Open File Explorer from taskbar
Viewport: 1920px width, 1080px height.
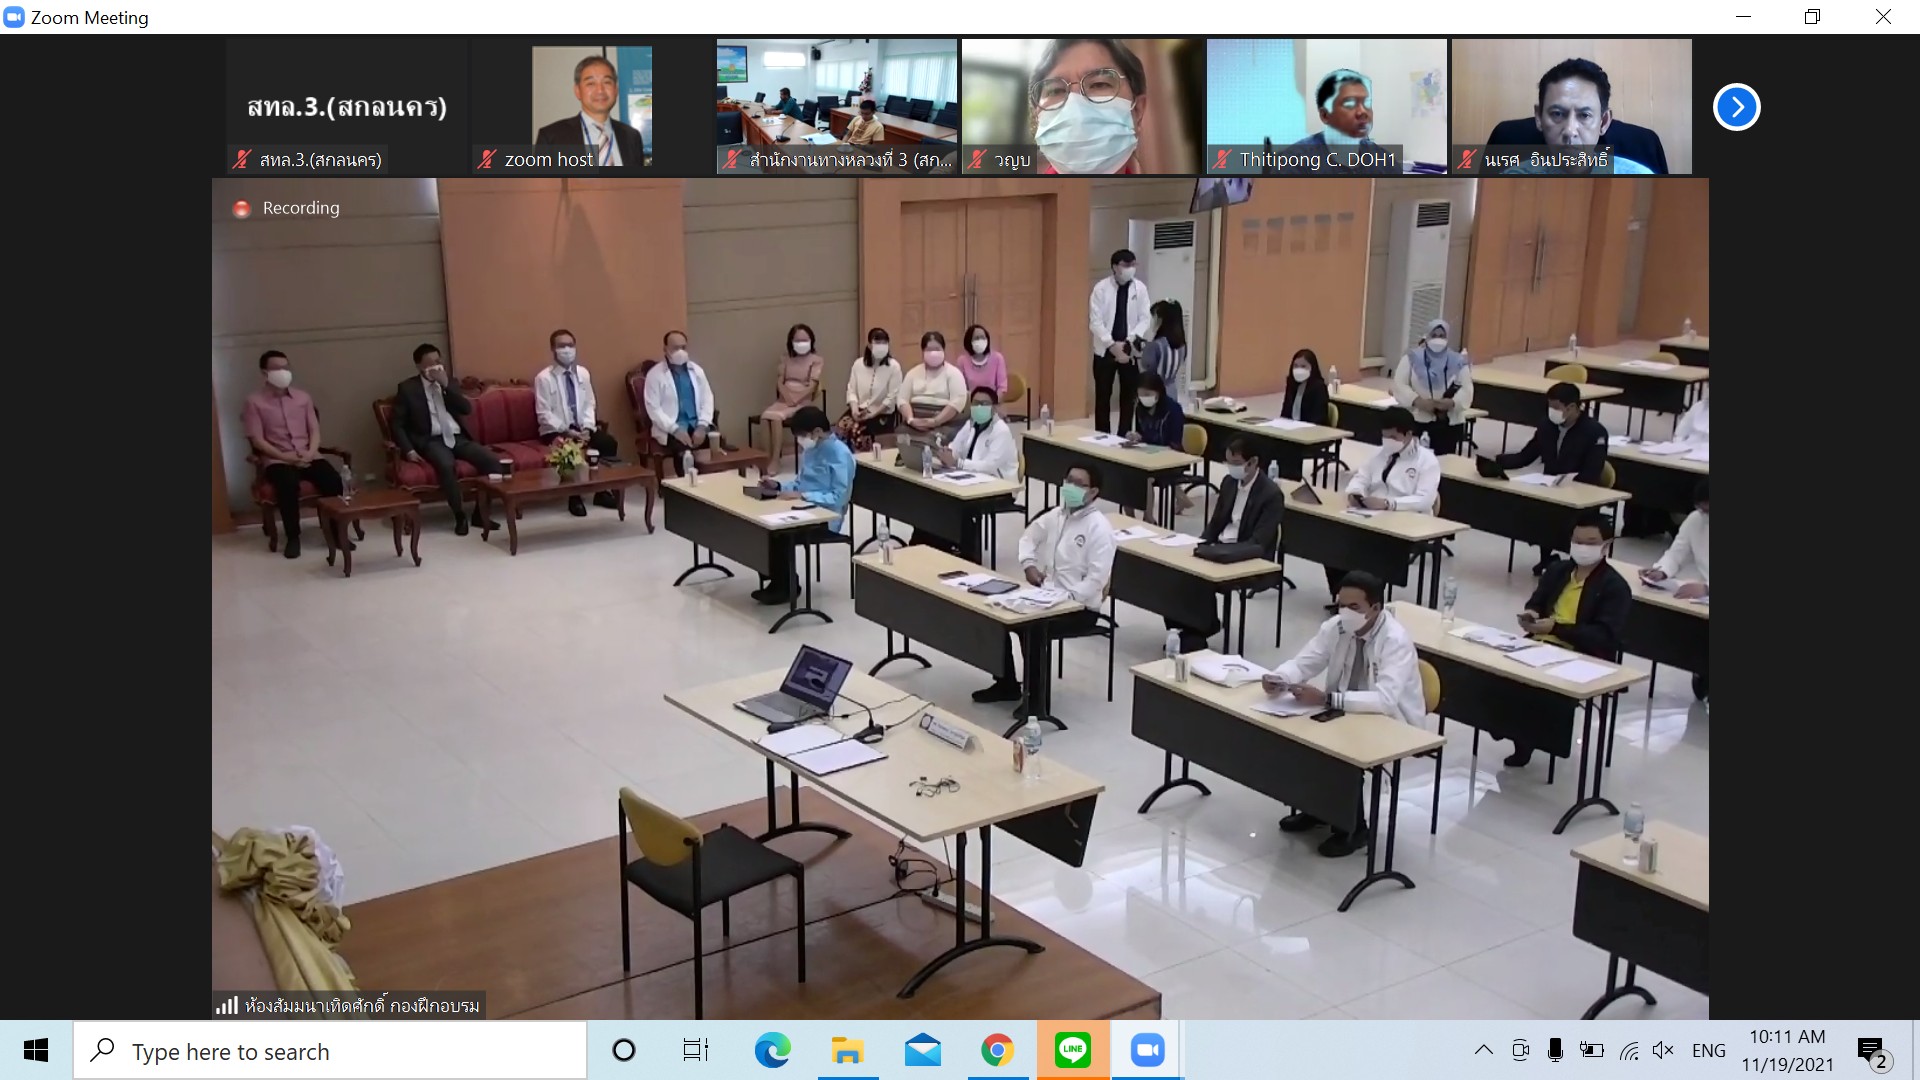(x=847, y=1050)
